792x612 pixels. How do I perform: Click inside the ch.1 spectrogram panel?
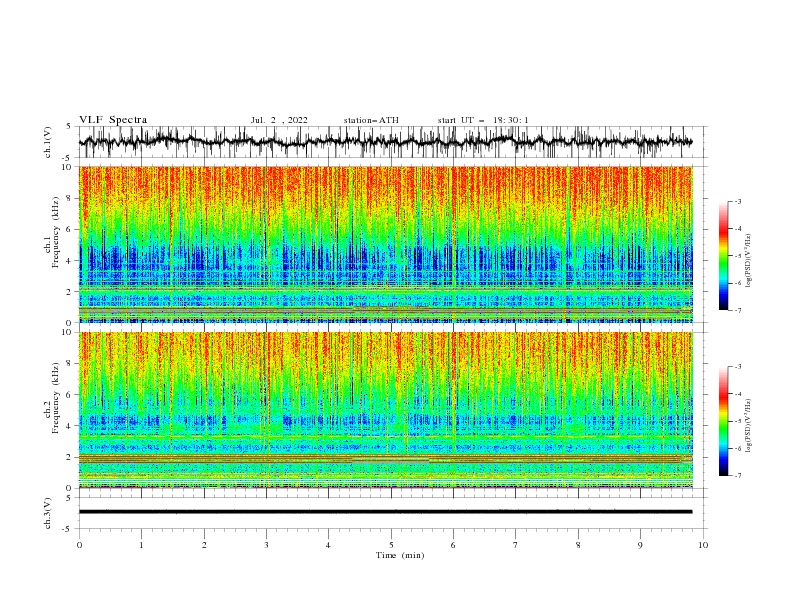tap(385, 244)
